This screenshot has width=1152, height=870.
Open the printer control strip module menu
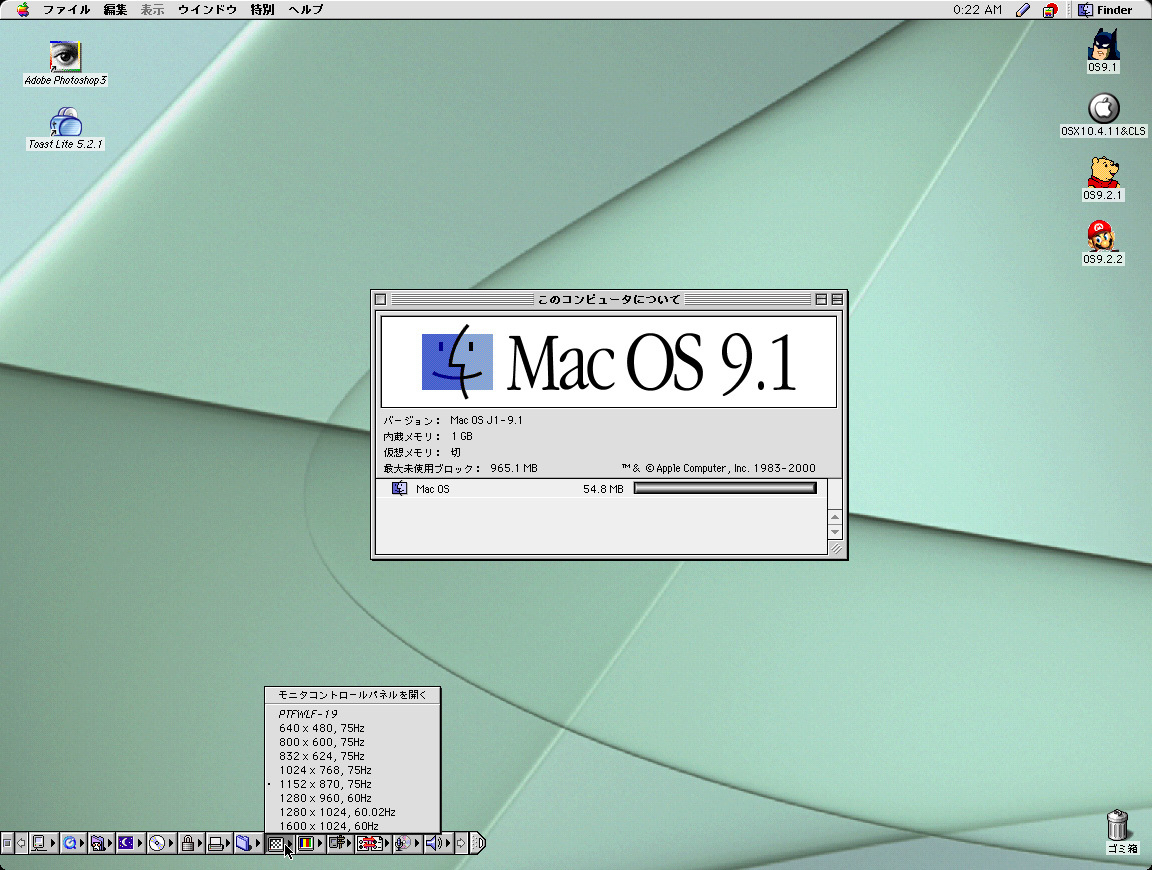(x=215, y=844)
